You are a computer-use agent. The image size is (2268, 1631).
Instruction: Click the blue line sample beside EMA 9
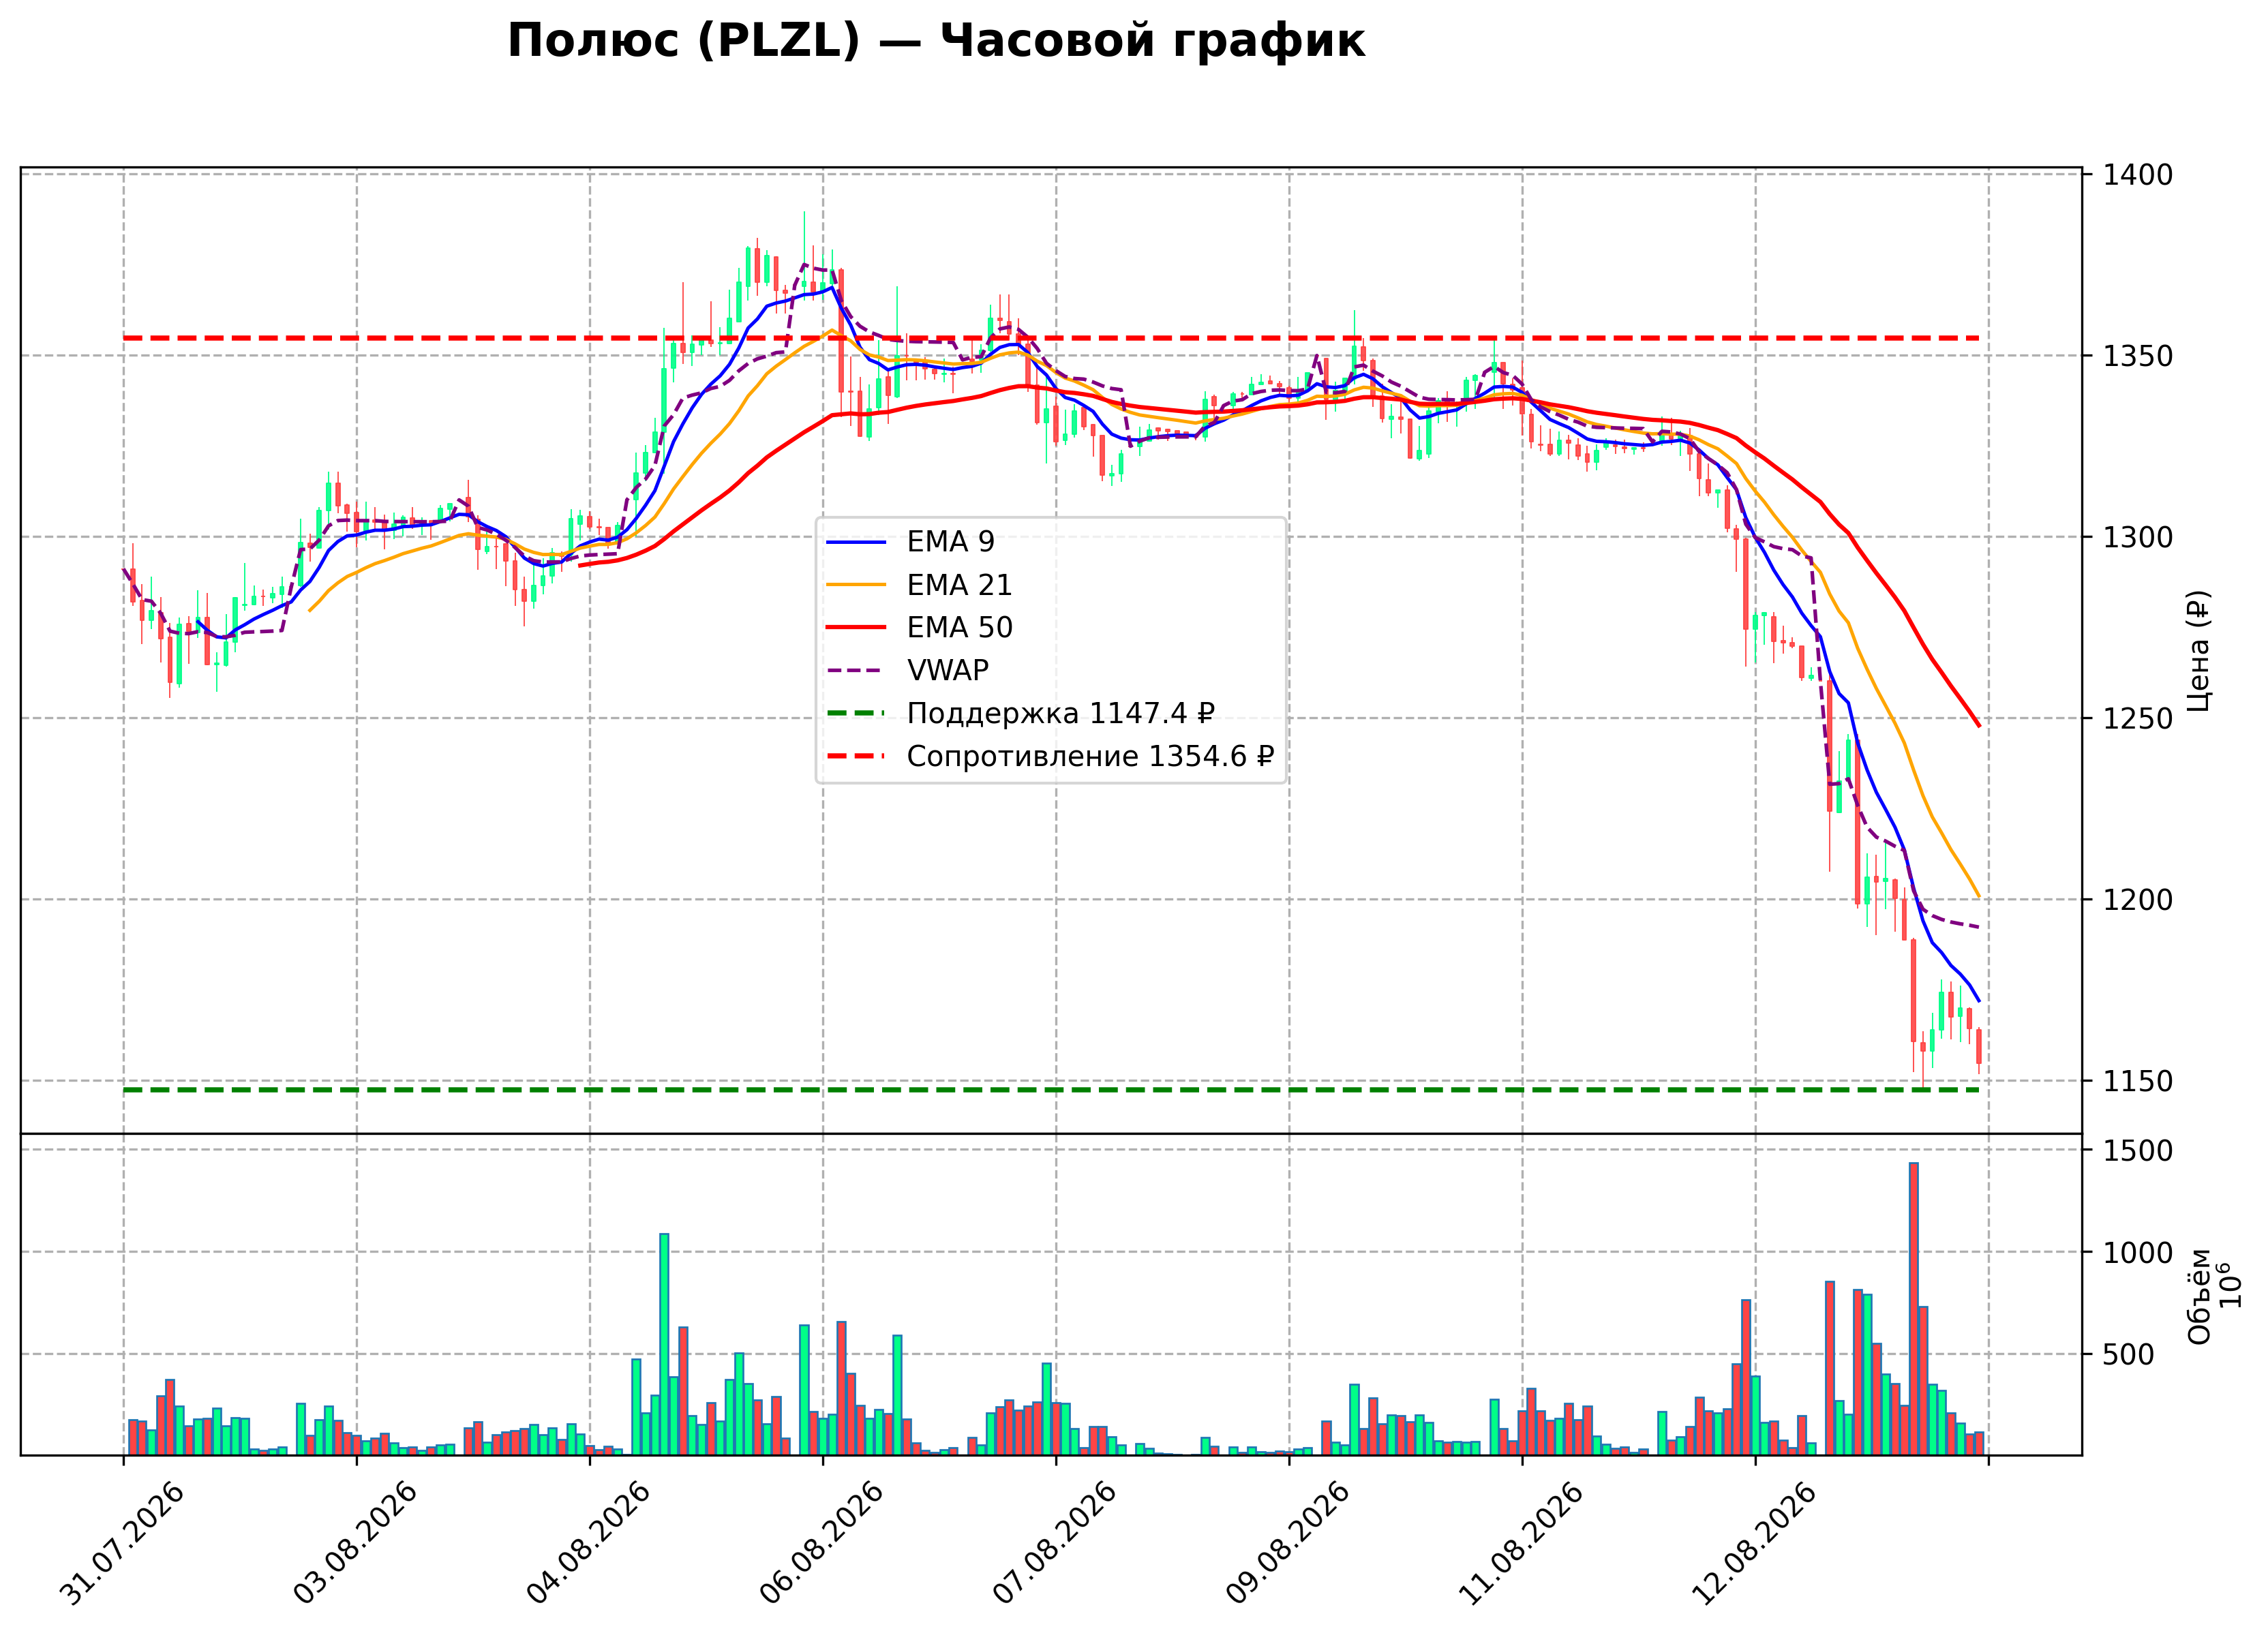click(x=856, y=542)
